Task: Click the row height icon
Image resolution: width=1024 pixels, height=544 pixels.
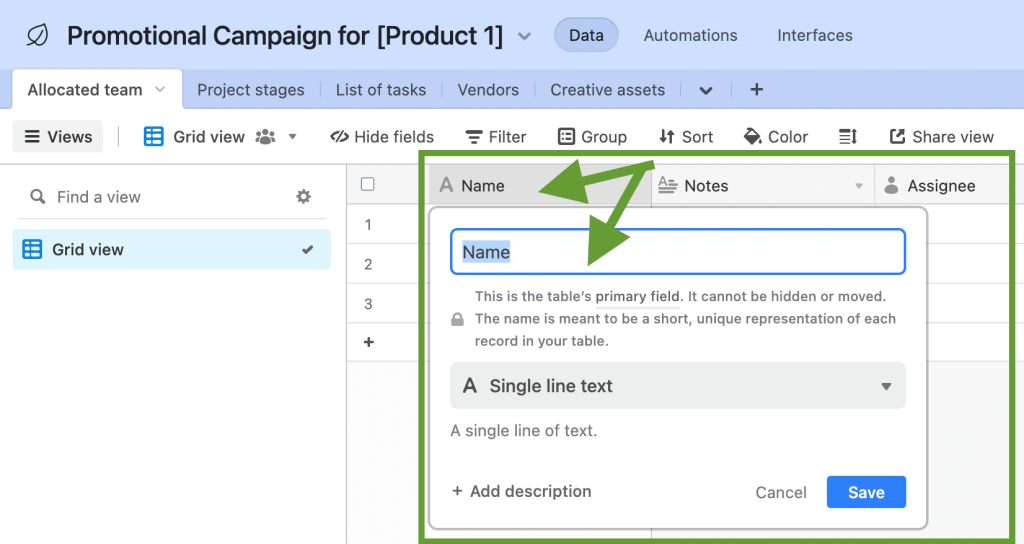Action: coord(848,137)
